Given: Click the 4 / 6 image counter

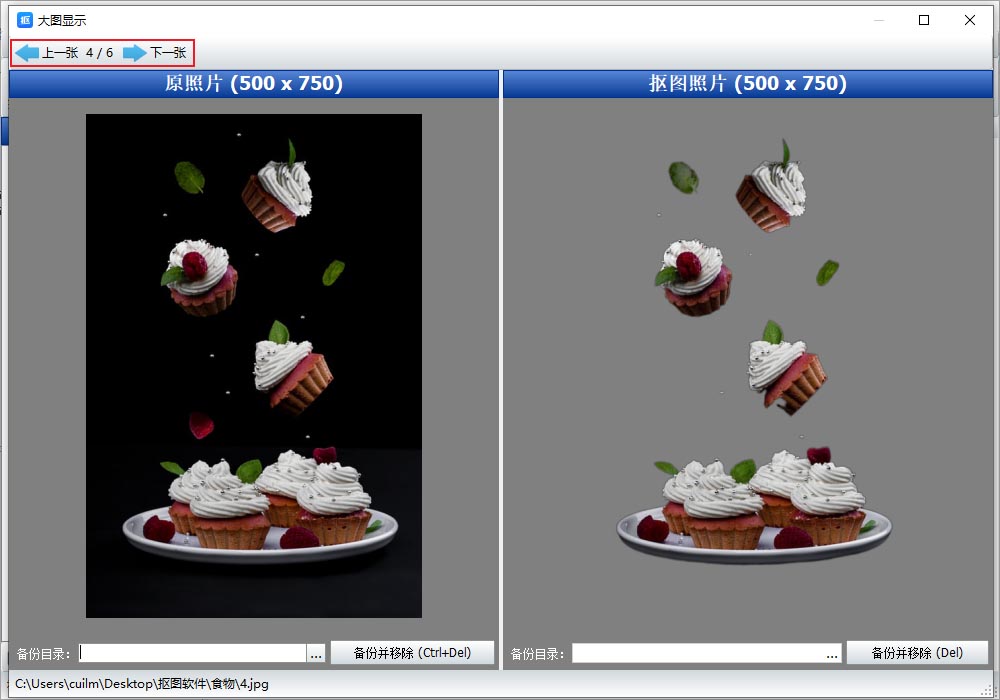Looking at the screenshot, I should click(99, 53).
